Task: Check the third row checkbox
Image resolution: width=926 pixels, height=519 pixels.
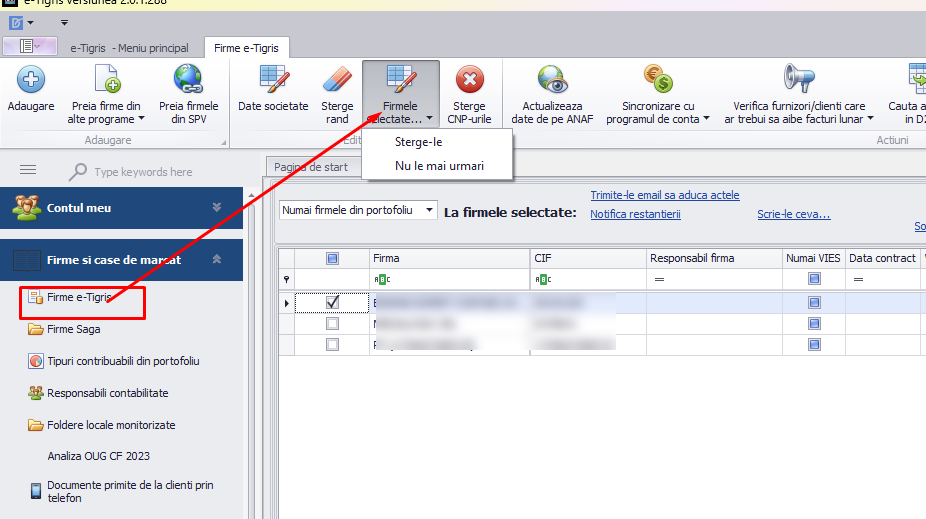Action: (332, 344)
